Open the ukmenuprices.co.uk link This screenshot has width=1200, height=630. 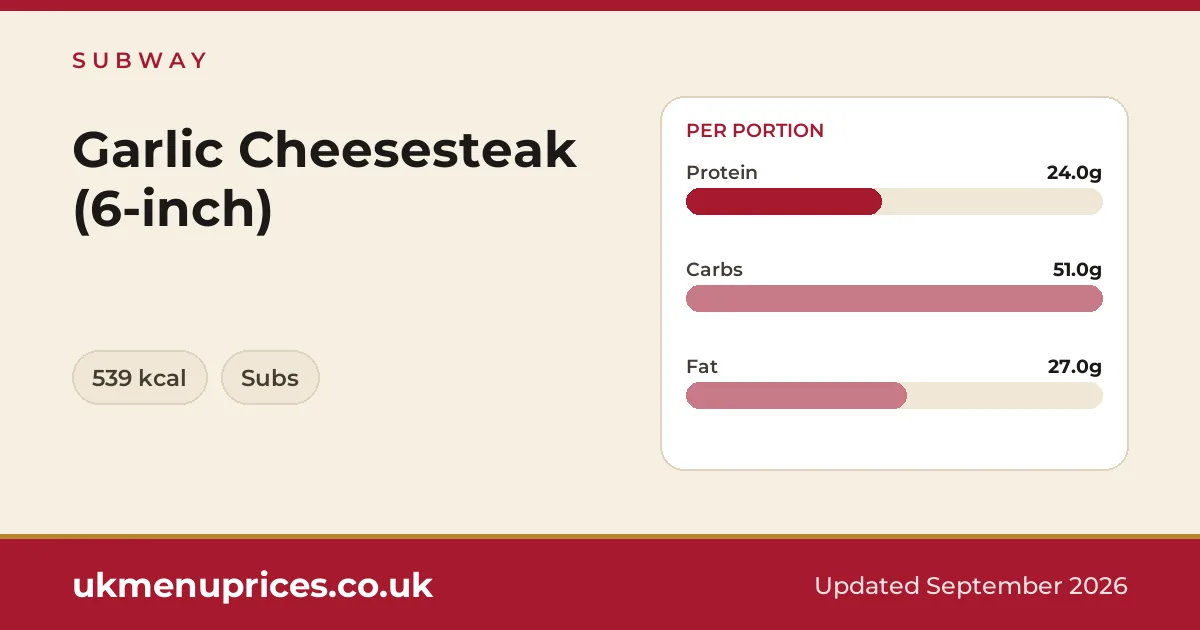click(x=253, y=585)
